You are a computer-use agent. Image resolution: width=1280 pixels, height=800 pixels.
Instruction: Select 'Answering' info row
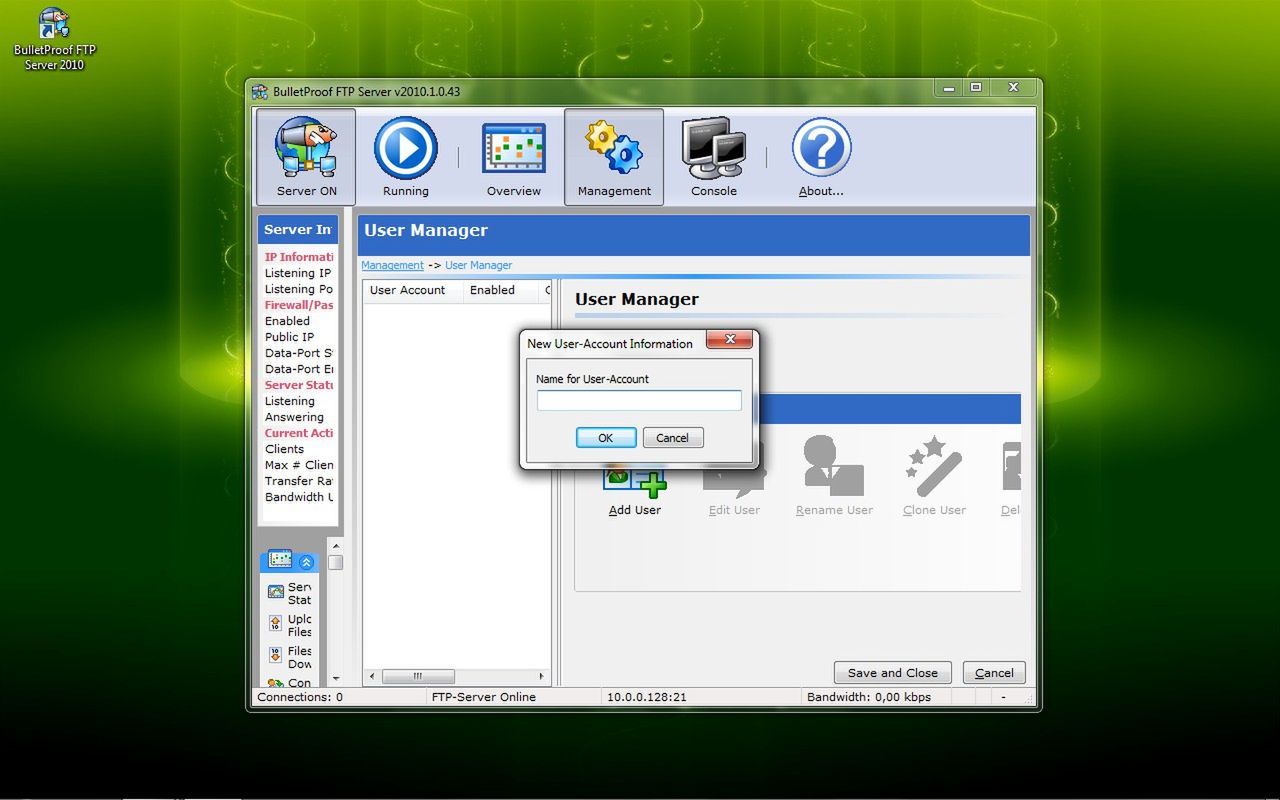pos(294,417)
